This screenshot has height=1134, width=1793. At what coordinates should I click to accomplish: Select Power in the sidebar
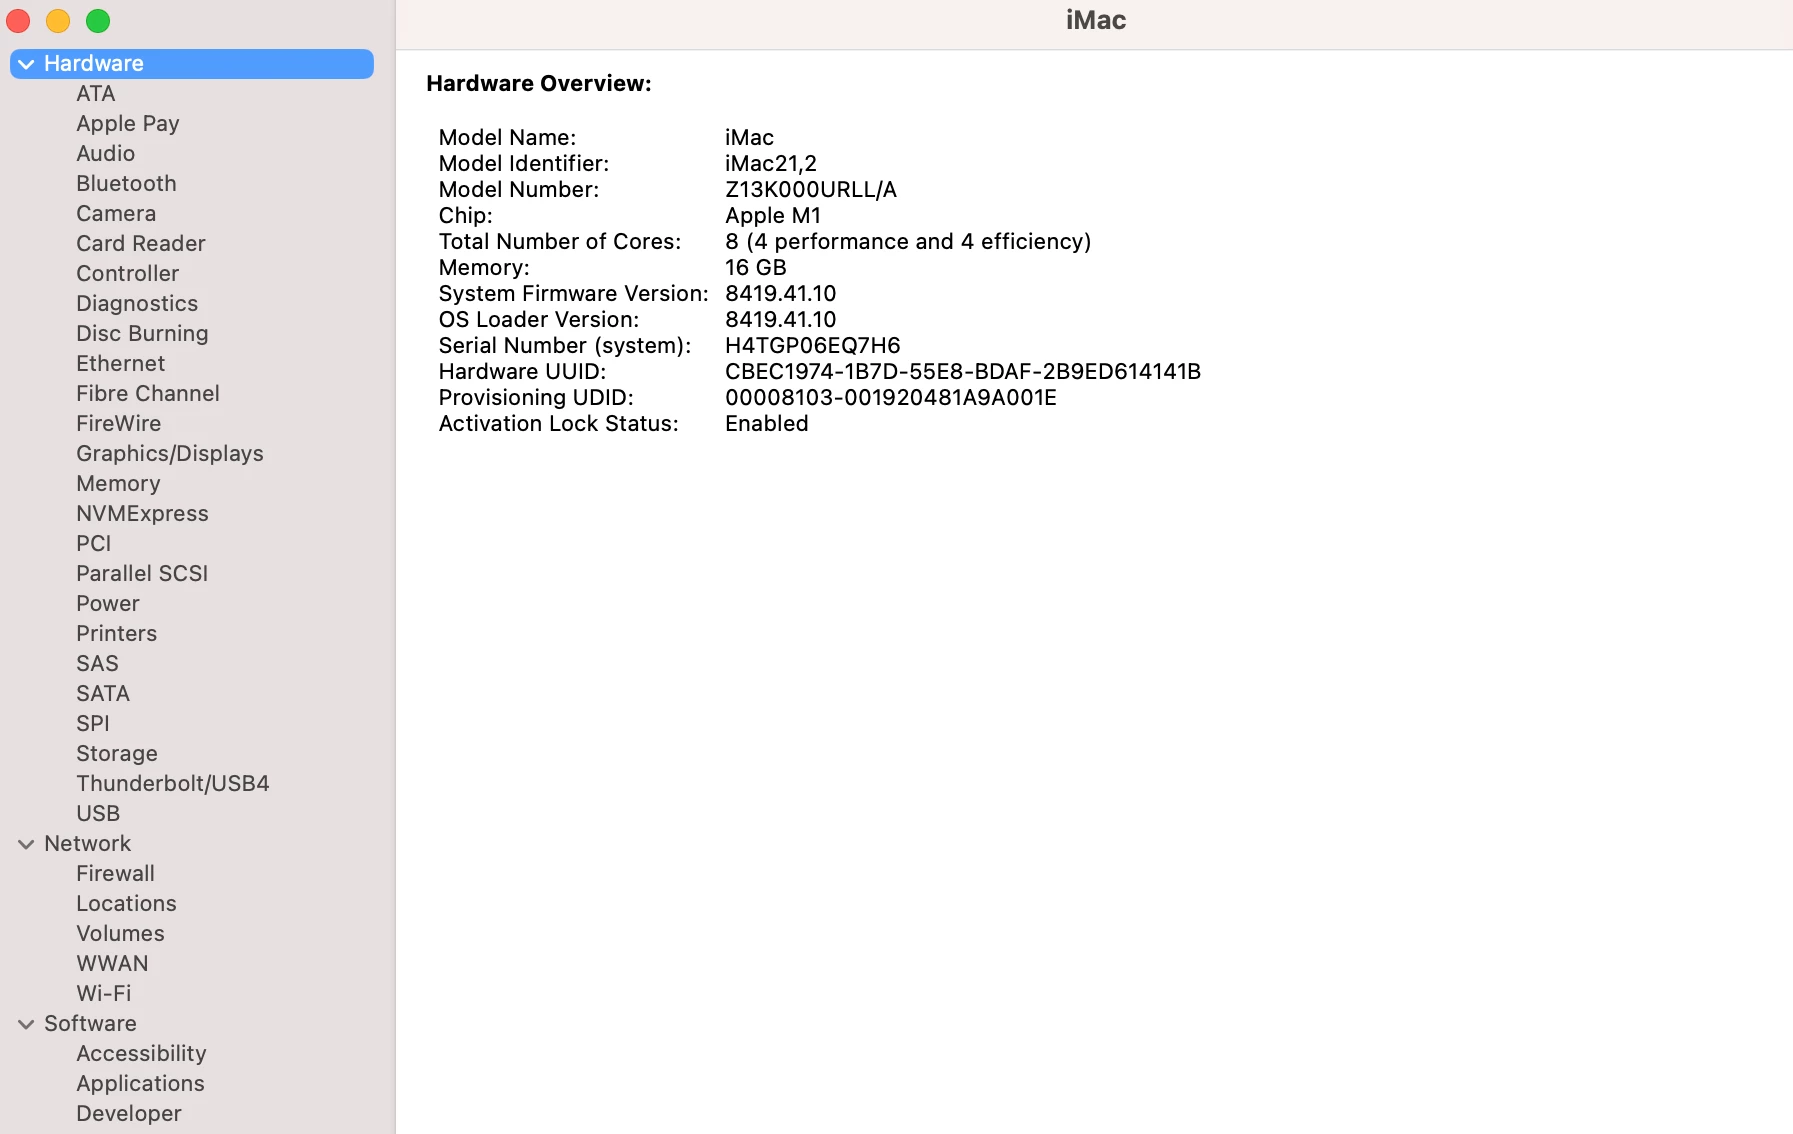[x=108, y=604]
